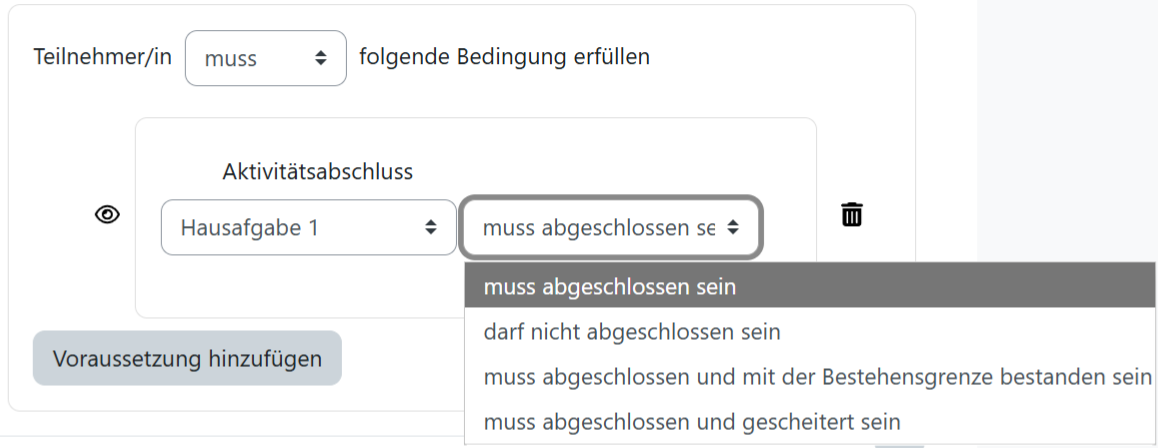Pick the 'mit der Bestehensgrenze bestanden sein' option
Screen dimensions: 1158x448
(817, 377)
